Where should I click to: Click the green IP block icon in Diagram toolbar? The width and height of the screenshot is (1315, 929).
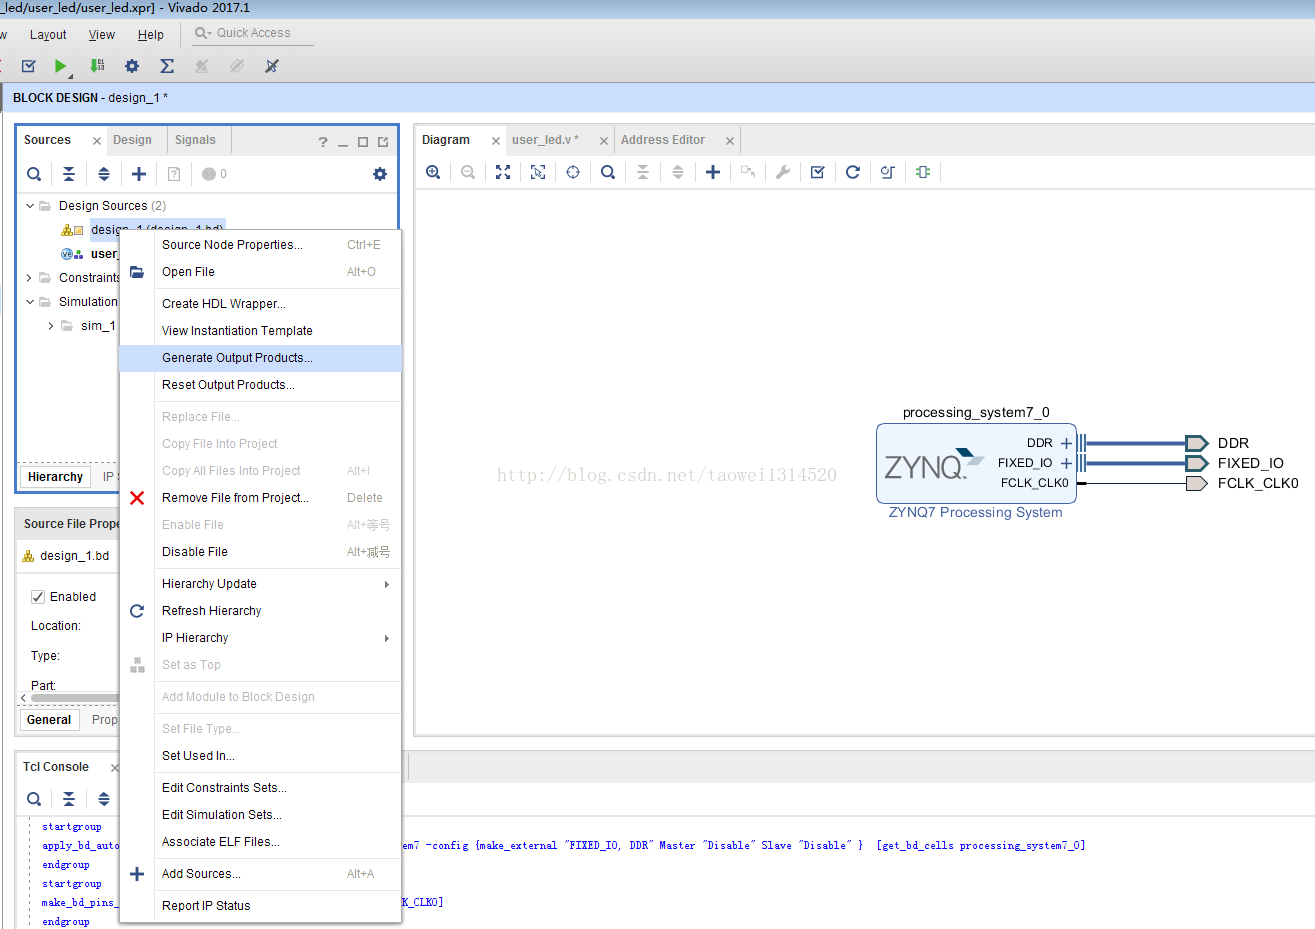(923, 172)
